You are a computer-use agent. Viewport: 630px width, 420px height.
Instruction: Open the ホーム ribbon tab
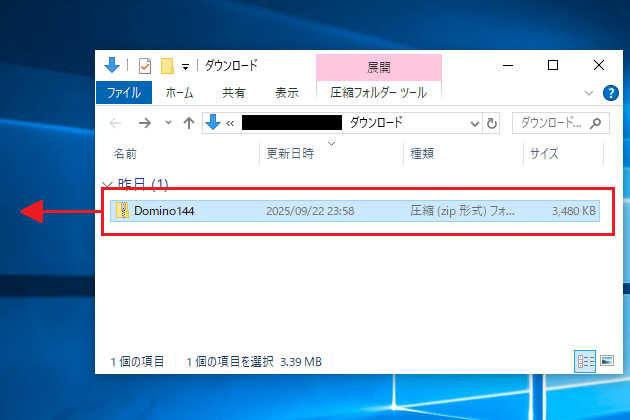point(179,93)
